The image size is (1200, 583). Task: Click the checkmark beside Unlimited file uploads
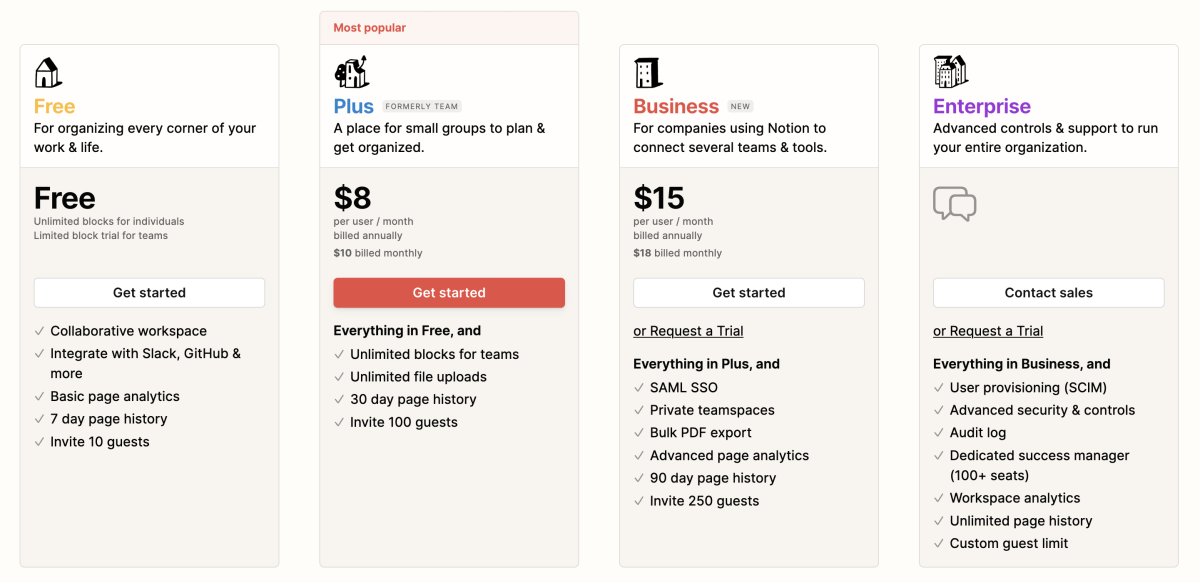pyautogui.click(x=339, y=377)
